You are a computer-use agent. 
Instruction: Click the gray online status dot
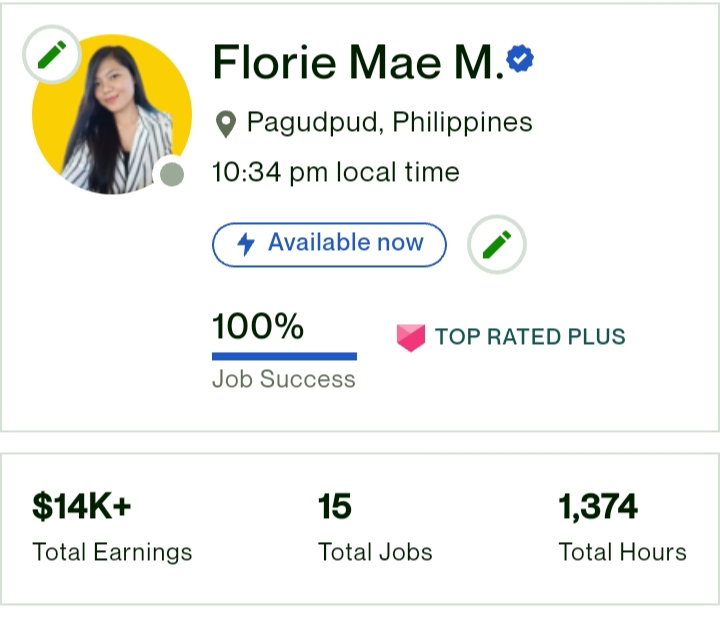point(172,174)
